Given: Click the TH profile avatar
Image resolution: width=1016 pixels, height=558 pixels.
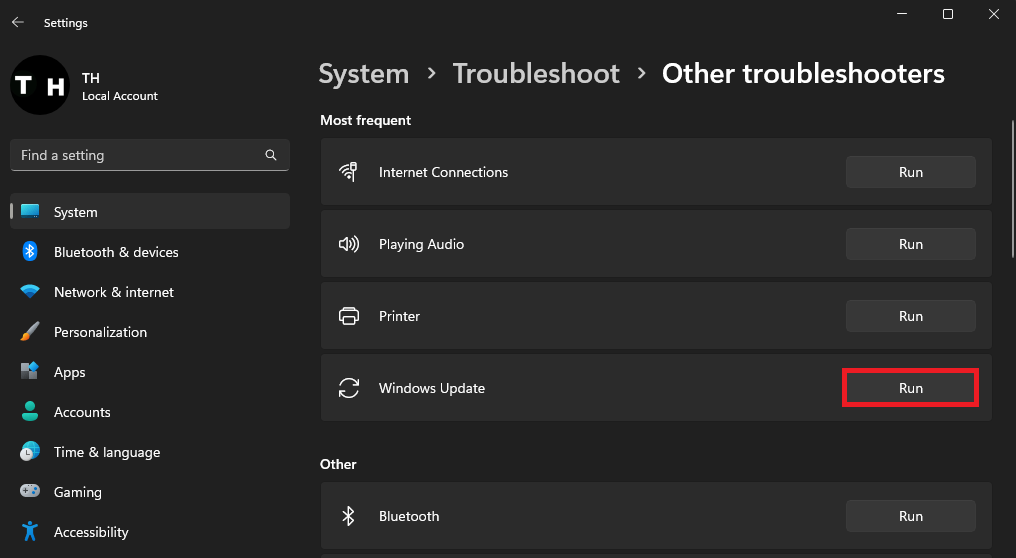Looking at the screenshot, I should [40, 85].
